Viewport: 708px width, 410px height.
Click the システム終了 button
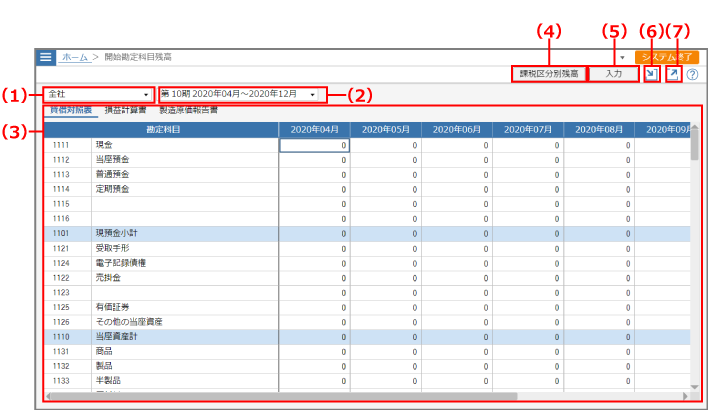[x=665, y=58]
